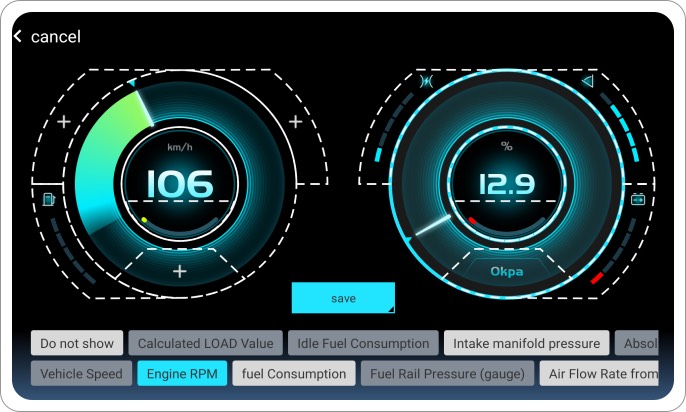Tap the 106 km/h speed readout
This screenshot has height=412, width=686.
coord(180,183)
